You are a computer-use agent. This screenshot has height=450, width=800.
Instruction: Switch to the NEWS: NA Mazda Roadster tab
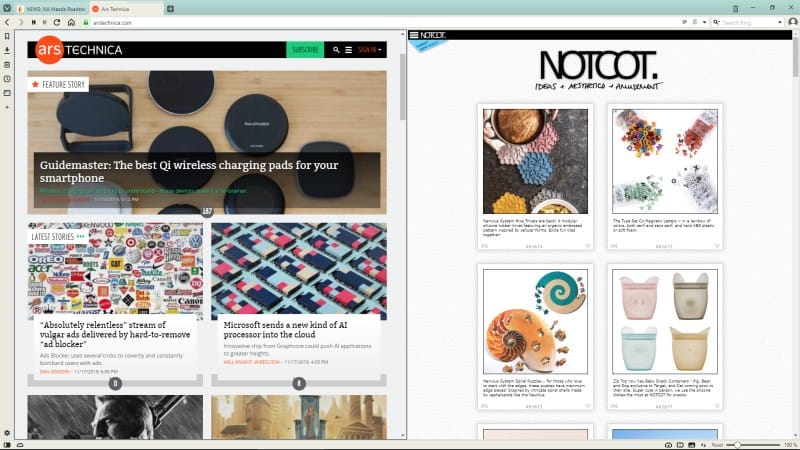[x=51, y=9]
